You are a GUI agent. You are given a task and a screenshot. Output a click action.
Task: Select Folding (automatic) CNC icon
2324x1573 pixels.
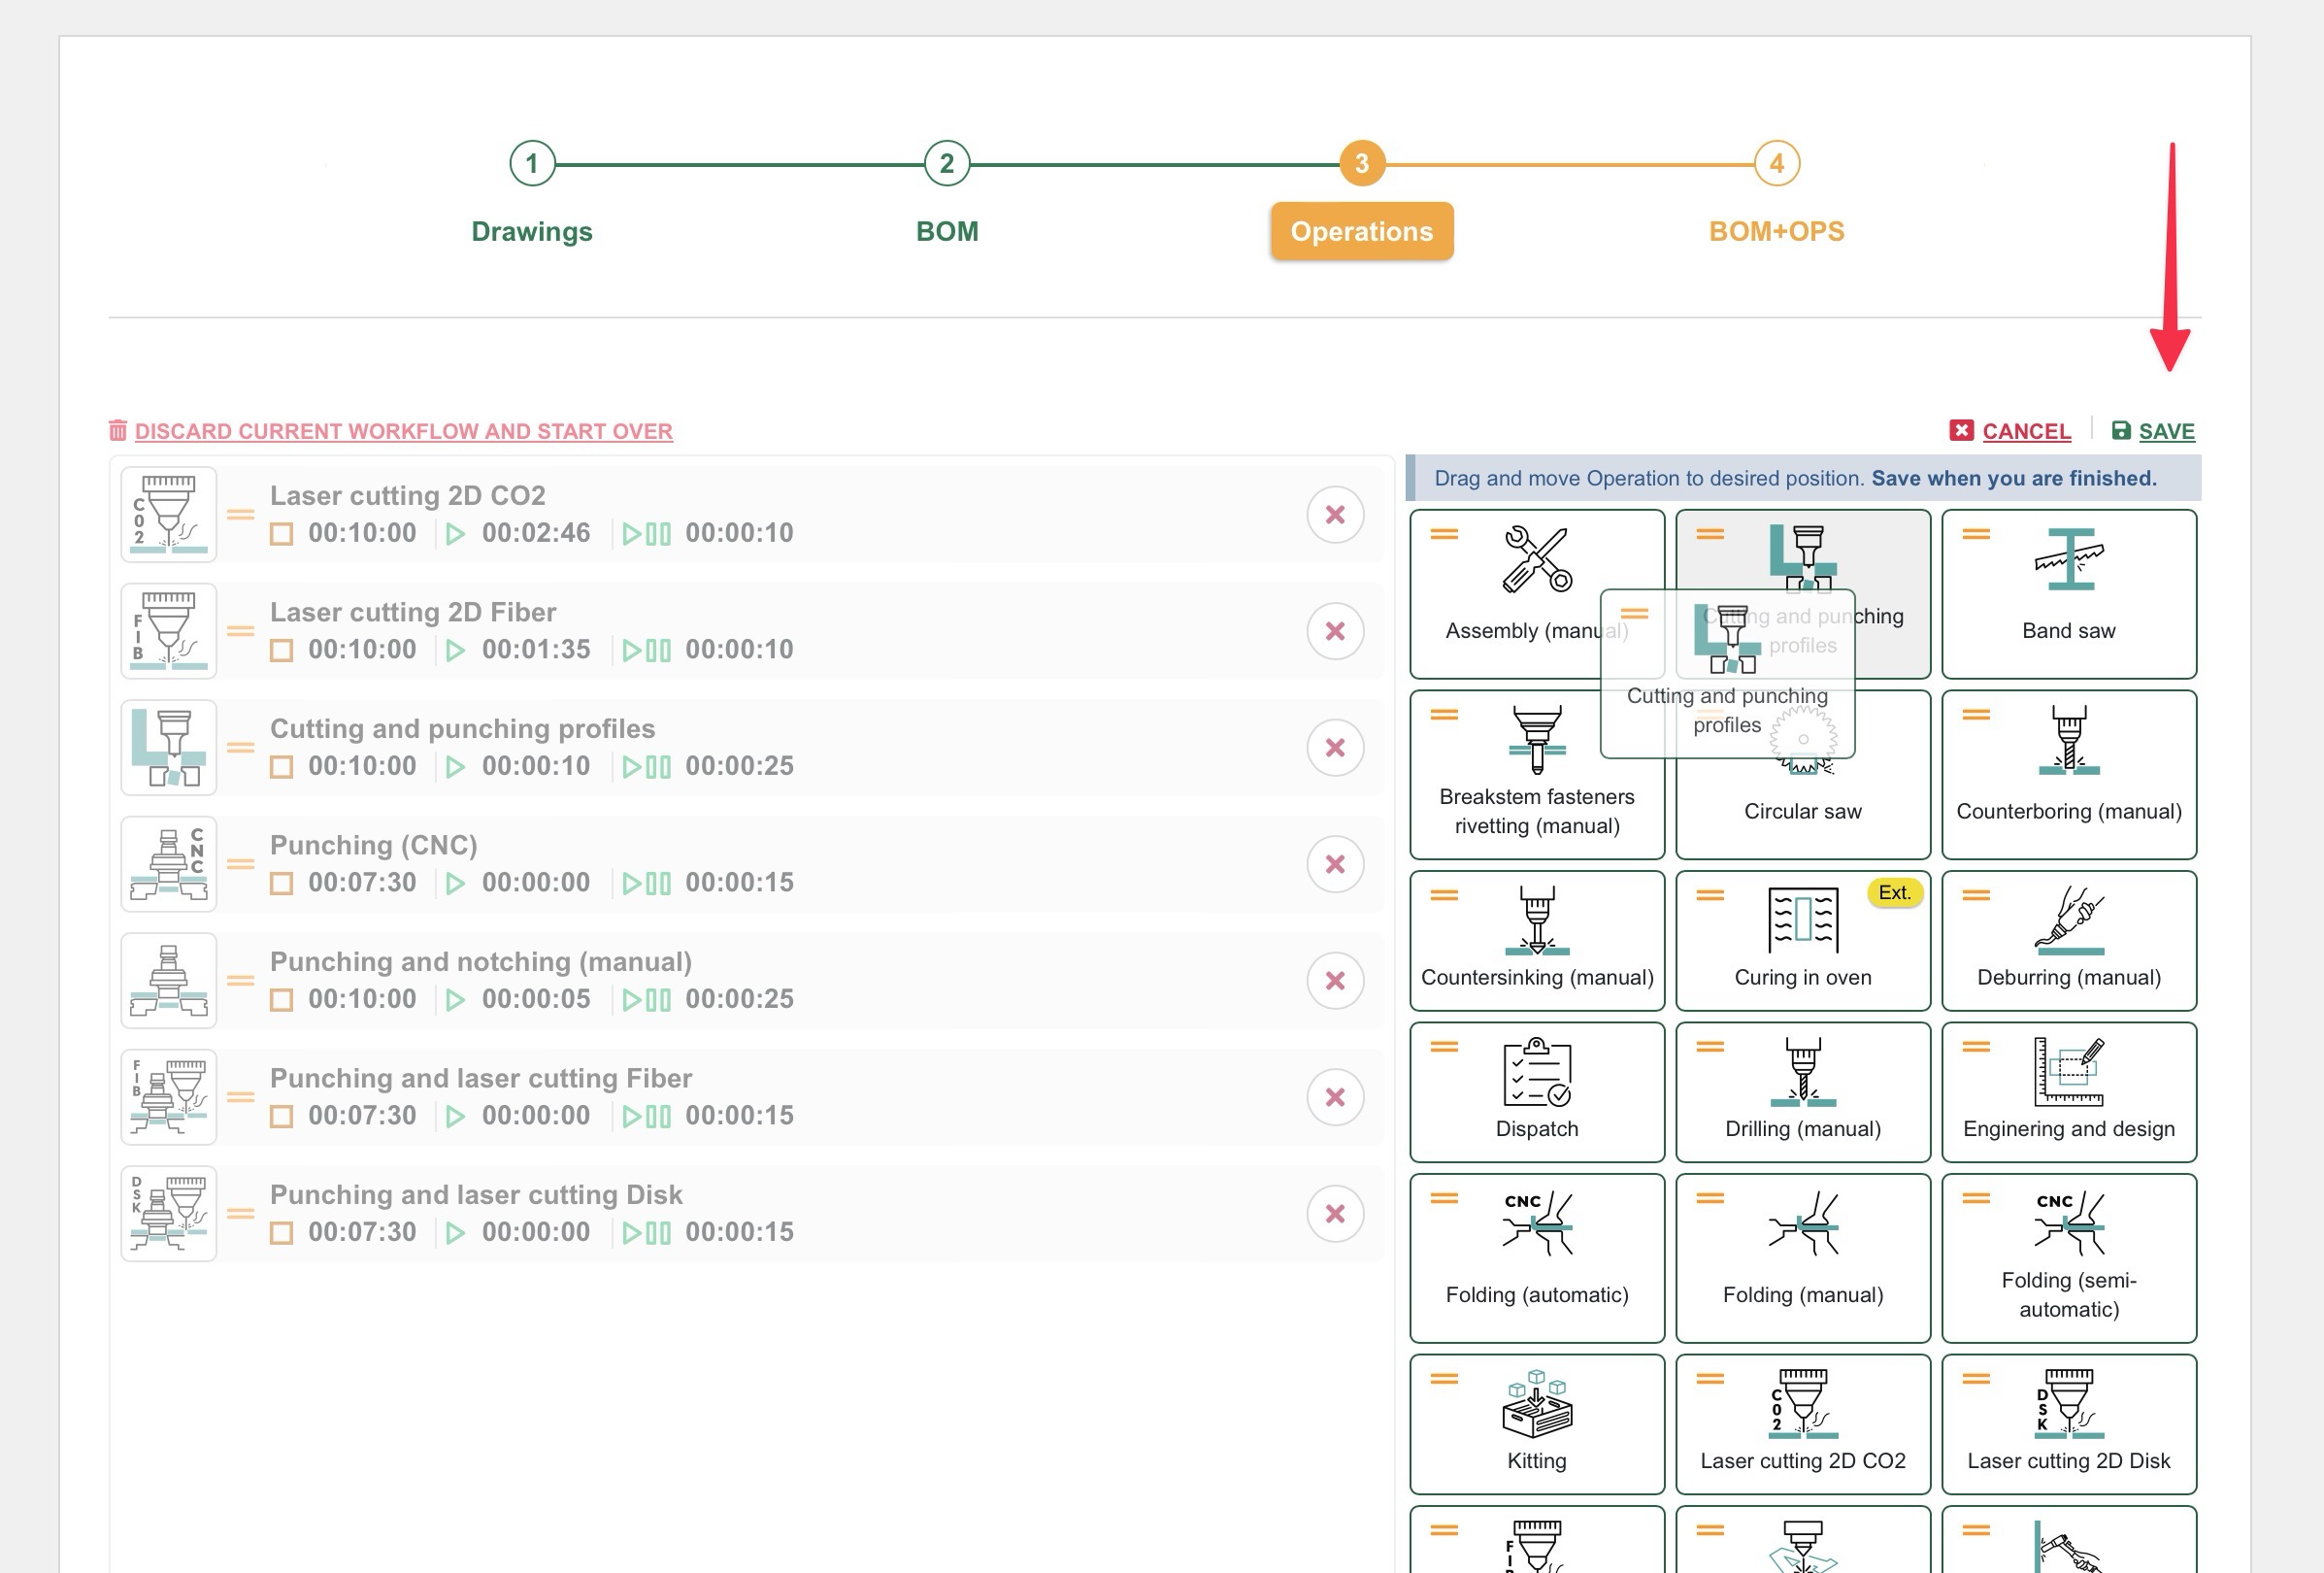(1536, 1222)
